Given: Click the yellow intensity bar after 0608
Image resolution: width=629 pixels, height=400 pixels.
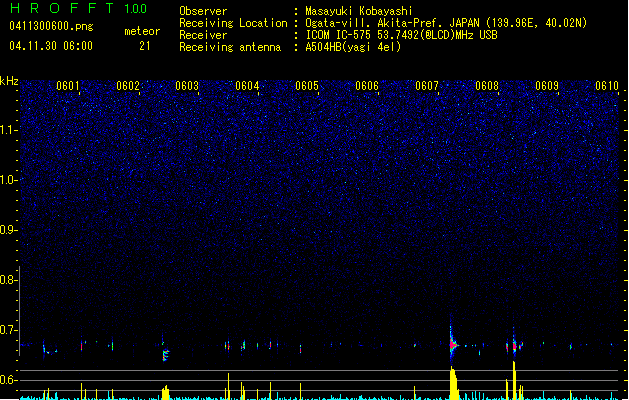Looking at the screenshot, I should (x=514, y=380).
